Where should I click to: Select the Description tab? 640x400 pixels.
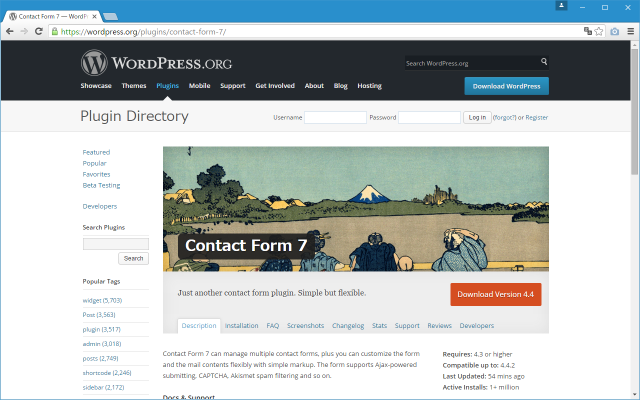coord(199,326)
